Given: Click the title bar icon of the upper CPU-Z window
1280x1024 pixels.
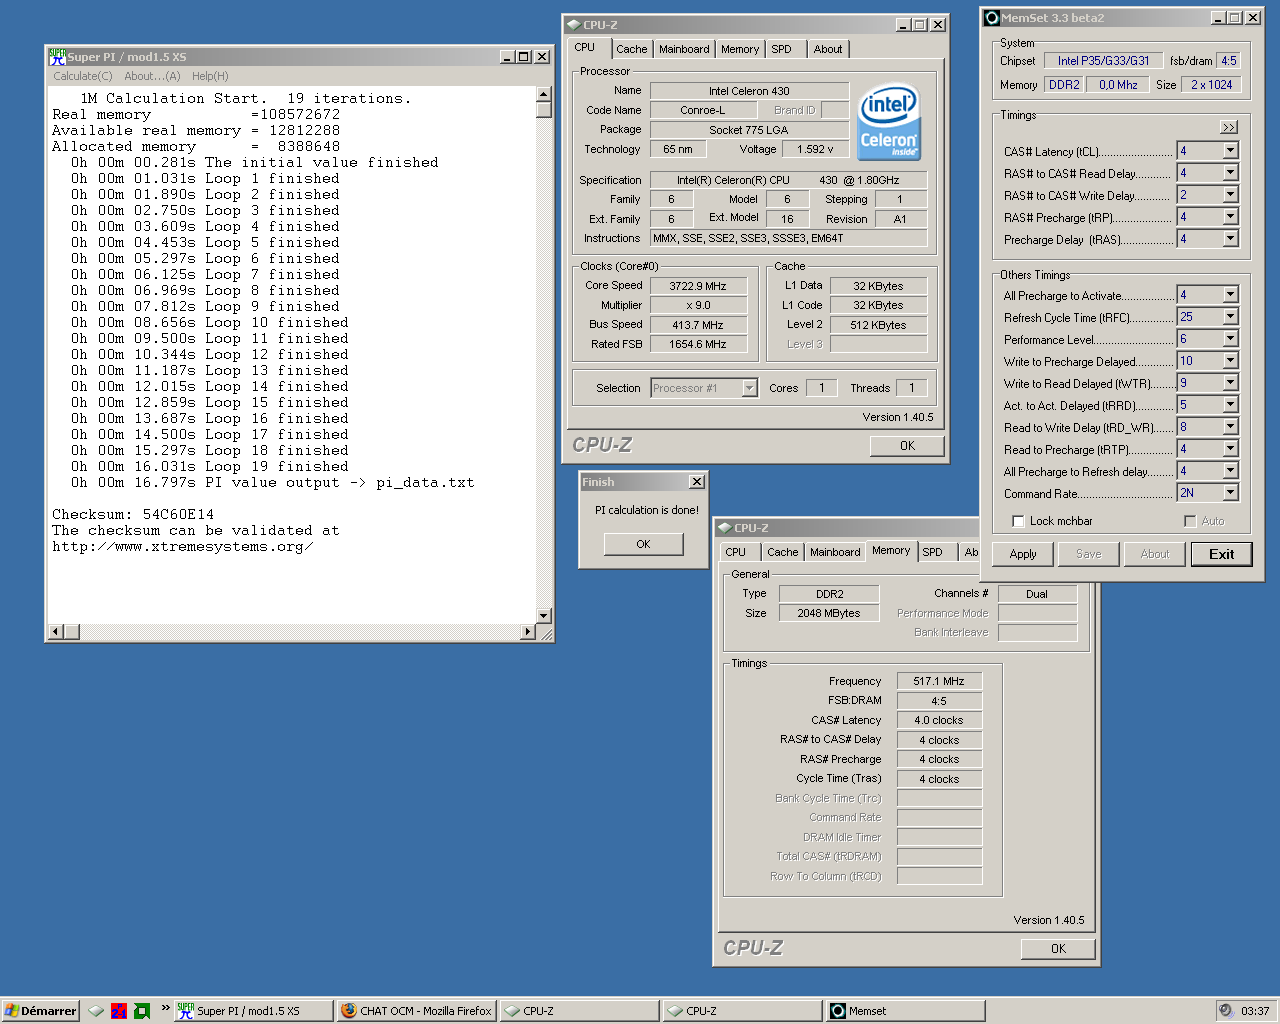Looking at the screenshot, I should click(573, 25).
